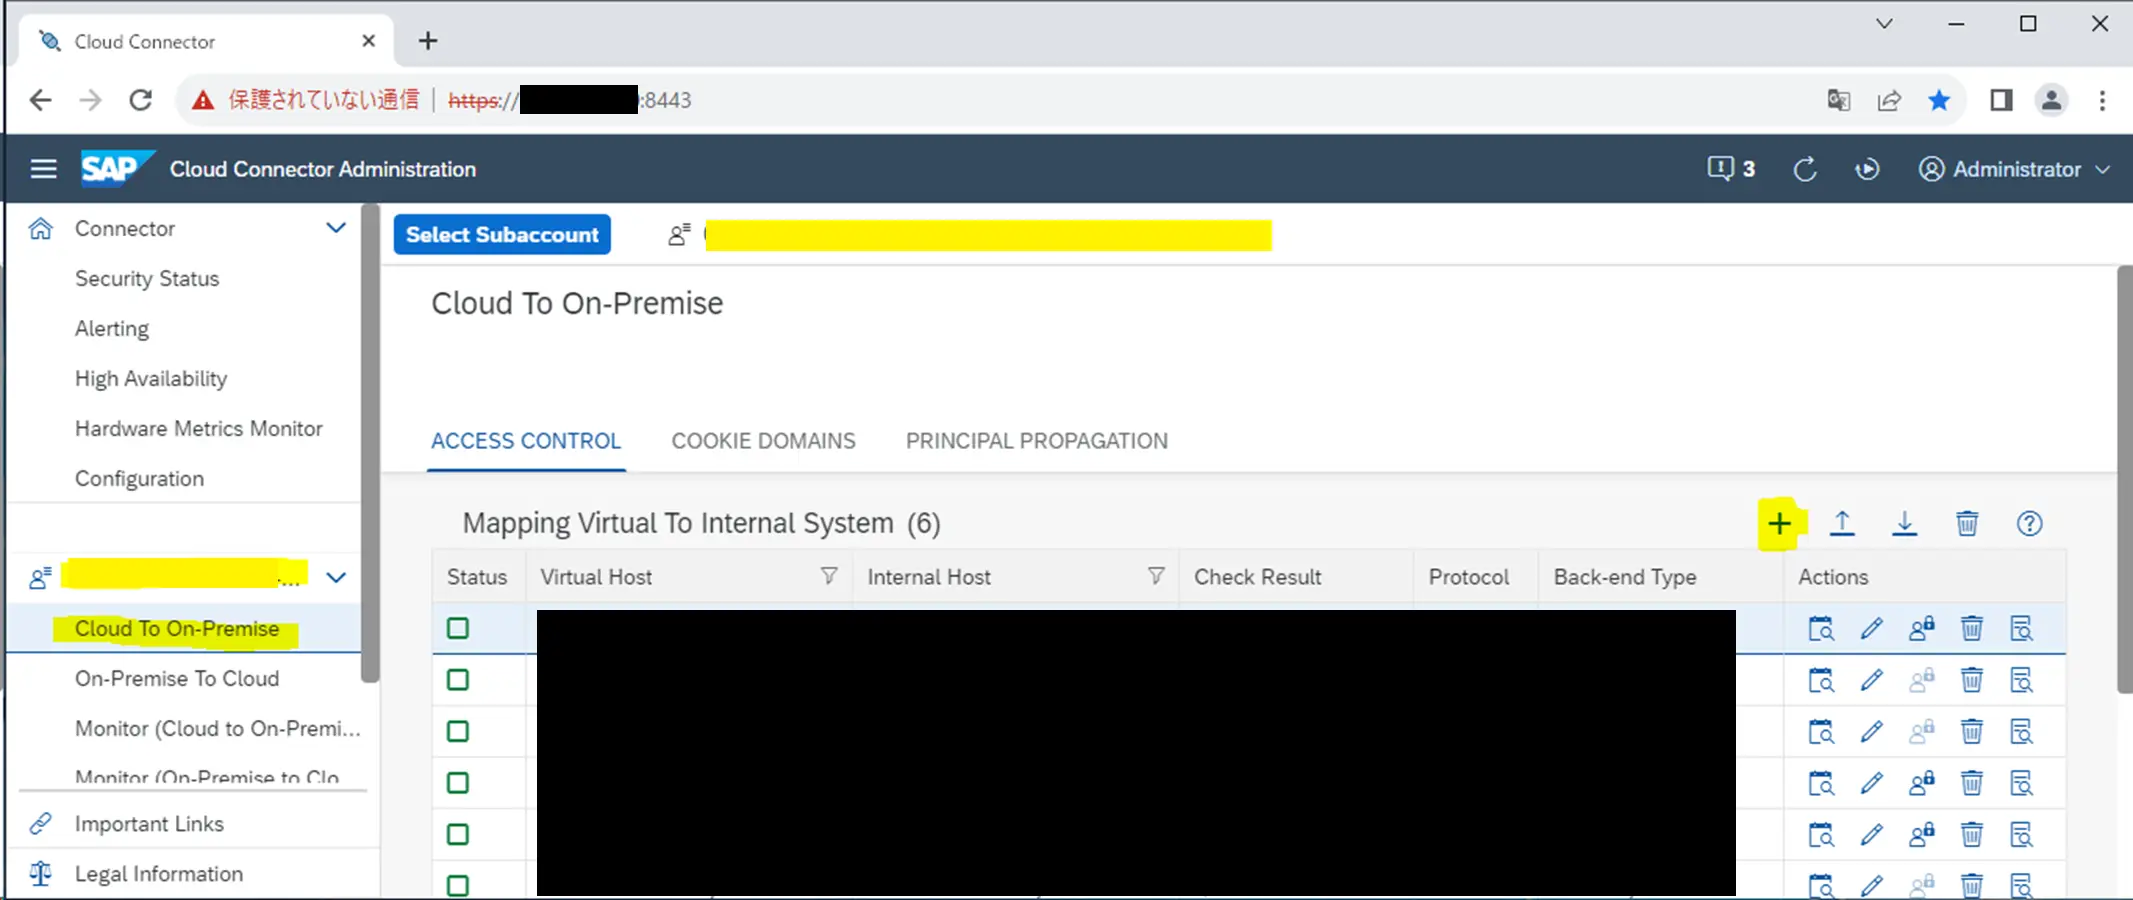Screen dimensions: 2133x900
Task: Click the certificate user icon in first mapping row
Action: click(1921, 629)
